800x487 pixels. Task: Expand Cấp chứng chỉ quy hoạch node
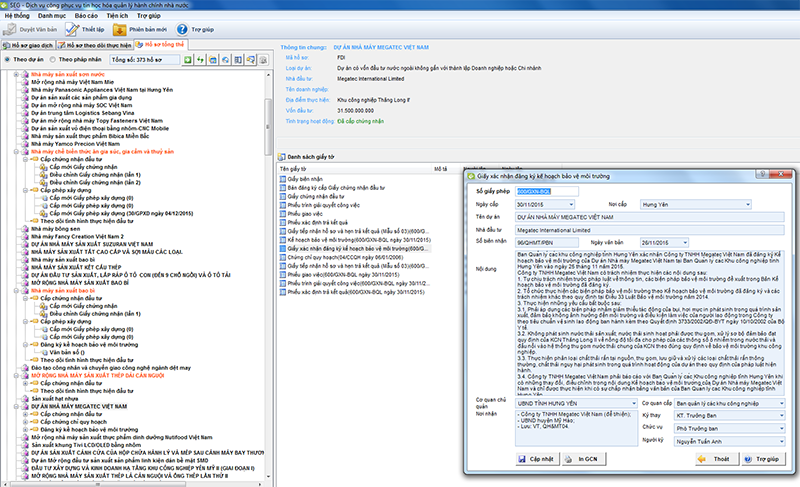pos(25,422)
